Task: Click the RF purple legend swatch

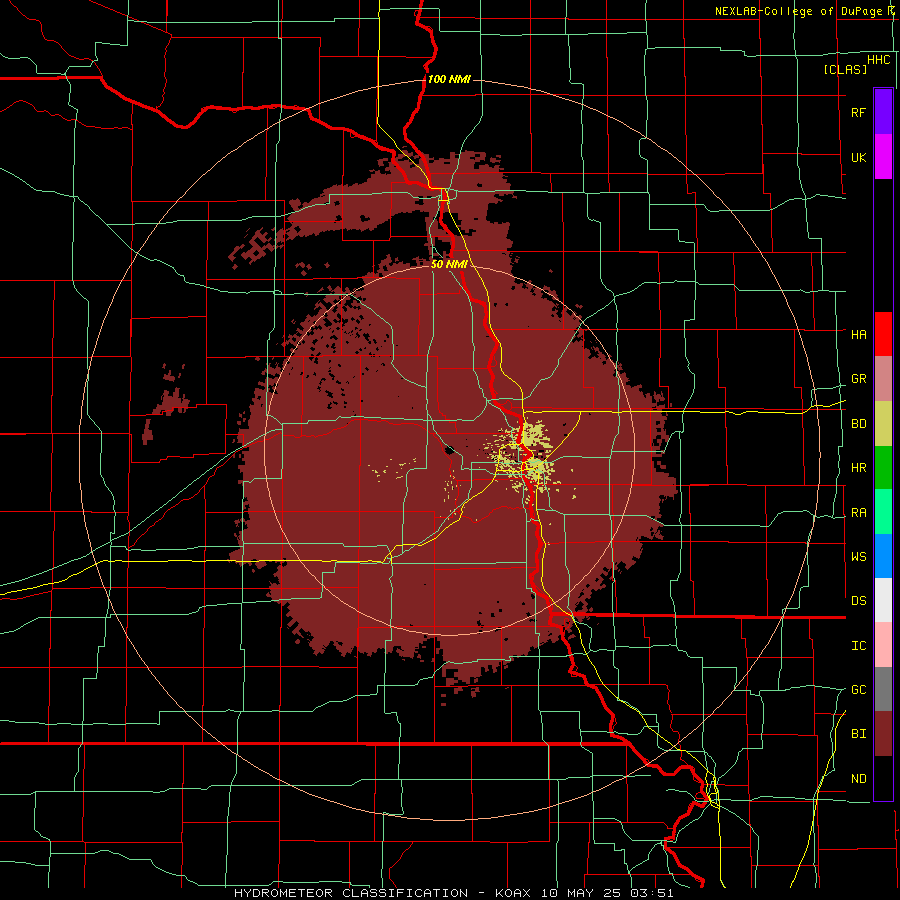Action: [x=883, y=112]
